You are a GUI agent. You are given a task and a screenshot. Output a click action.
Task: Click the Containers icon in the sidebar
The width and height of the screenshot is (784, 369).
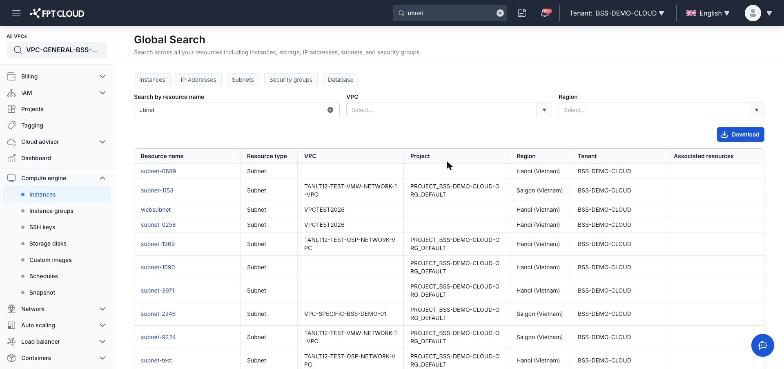[x=11, y=358]
